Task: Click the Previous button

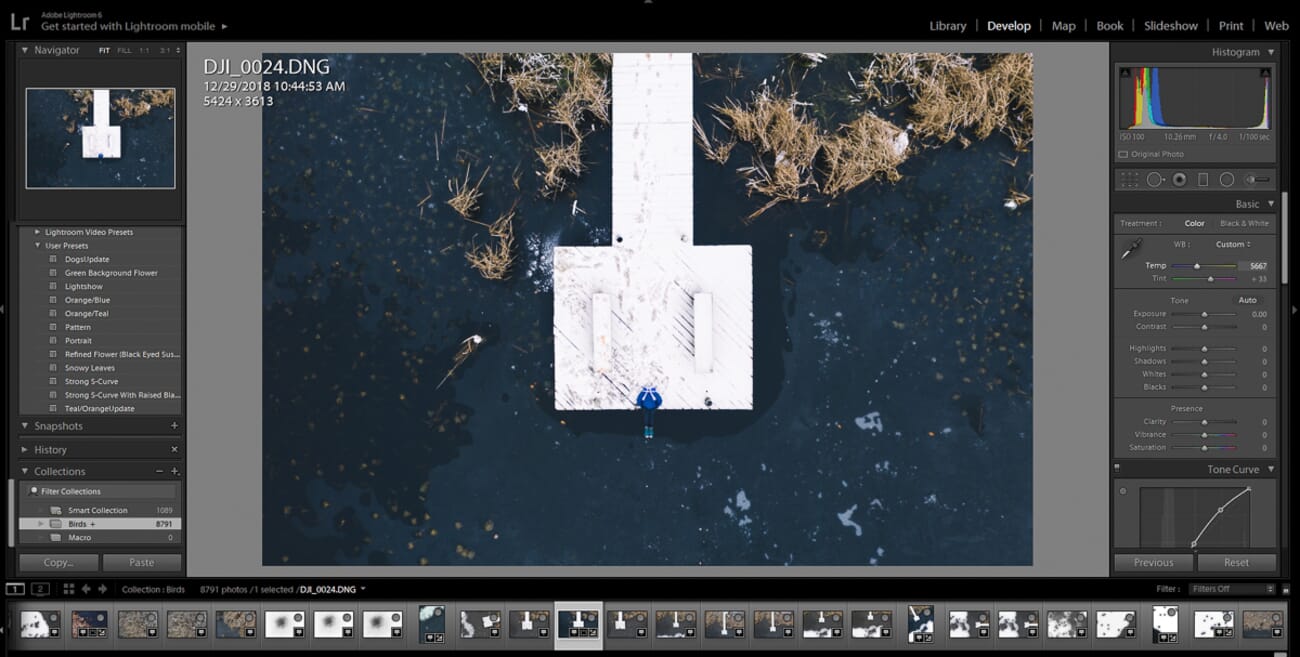Action: [1152, 562]
